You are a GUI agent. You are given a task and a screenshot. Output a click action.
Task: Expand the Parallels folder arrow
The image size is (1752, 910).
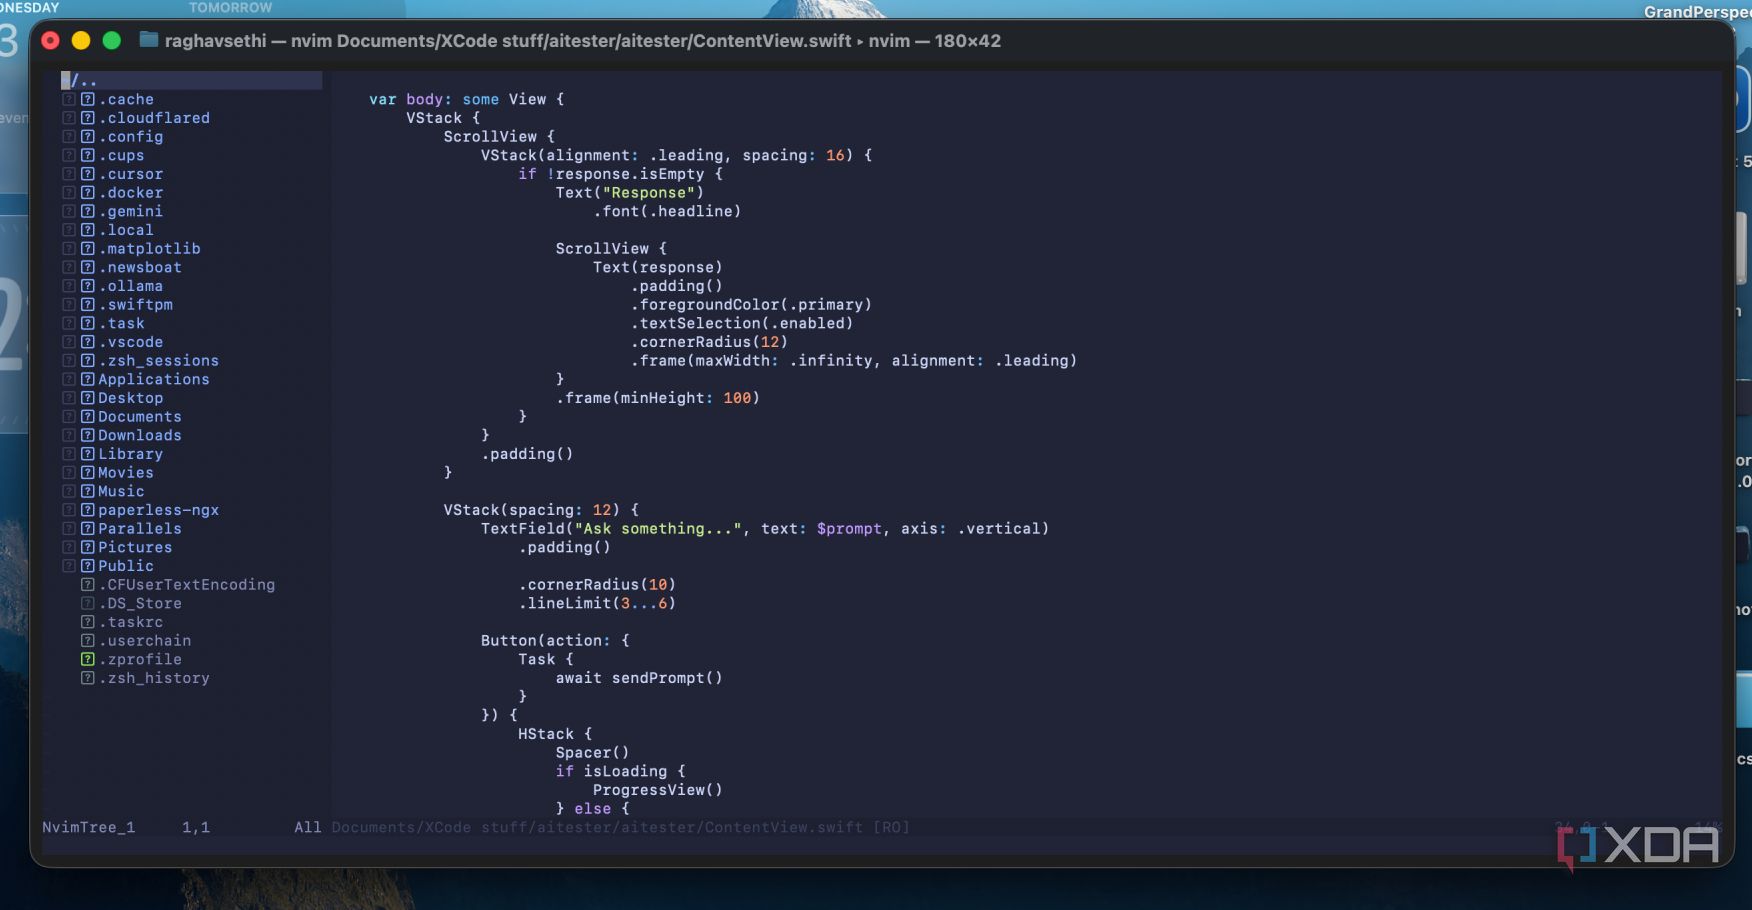tap(69, 528)
